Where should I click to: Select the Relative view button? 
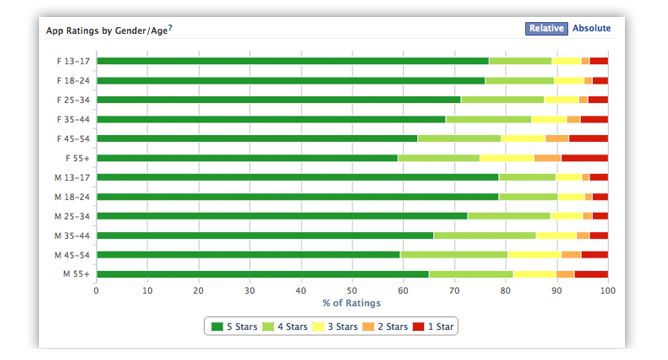[x=546, y=29]
